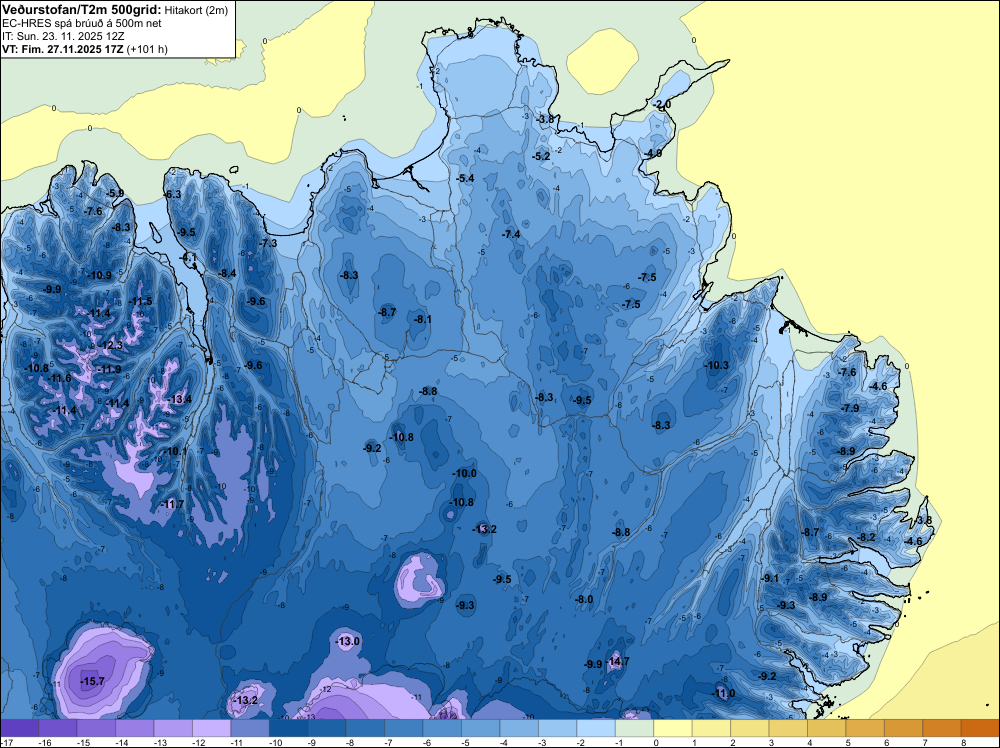Click the -12.3 temperature label

click(110, 345)
